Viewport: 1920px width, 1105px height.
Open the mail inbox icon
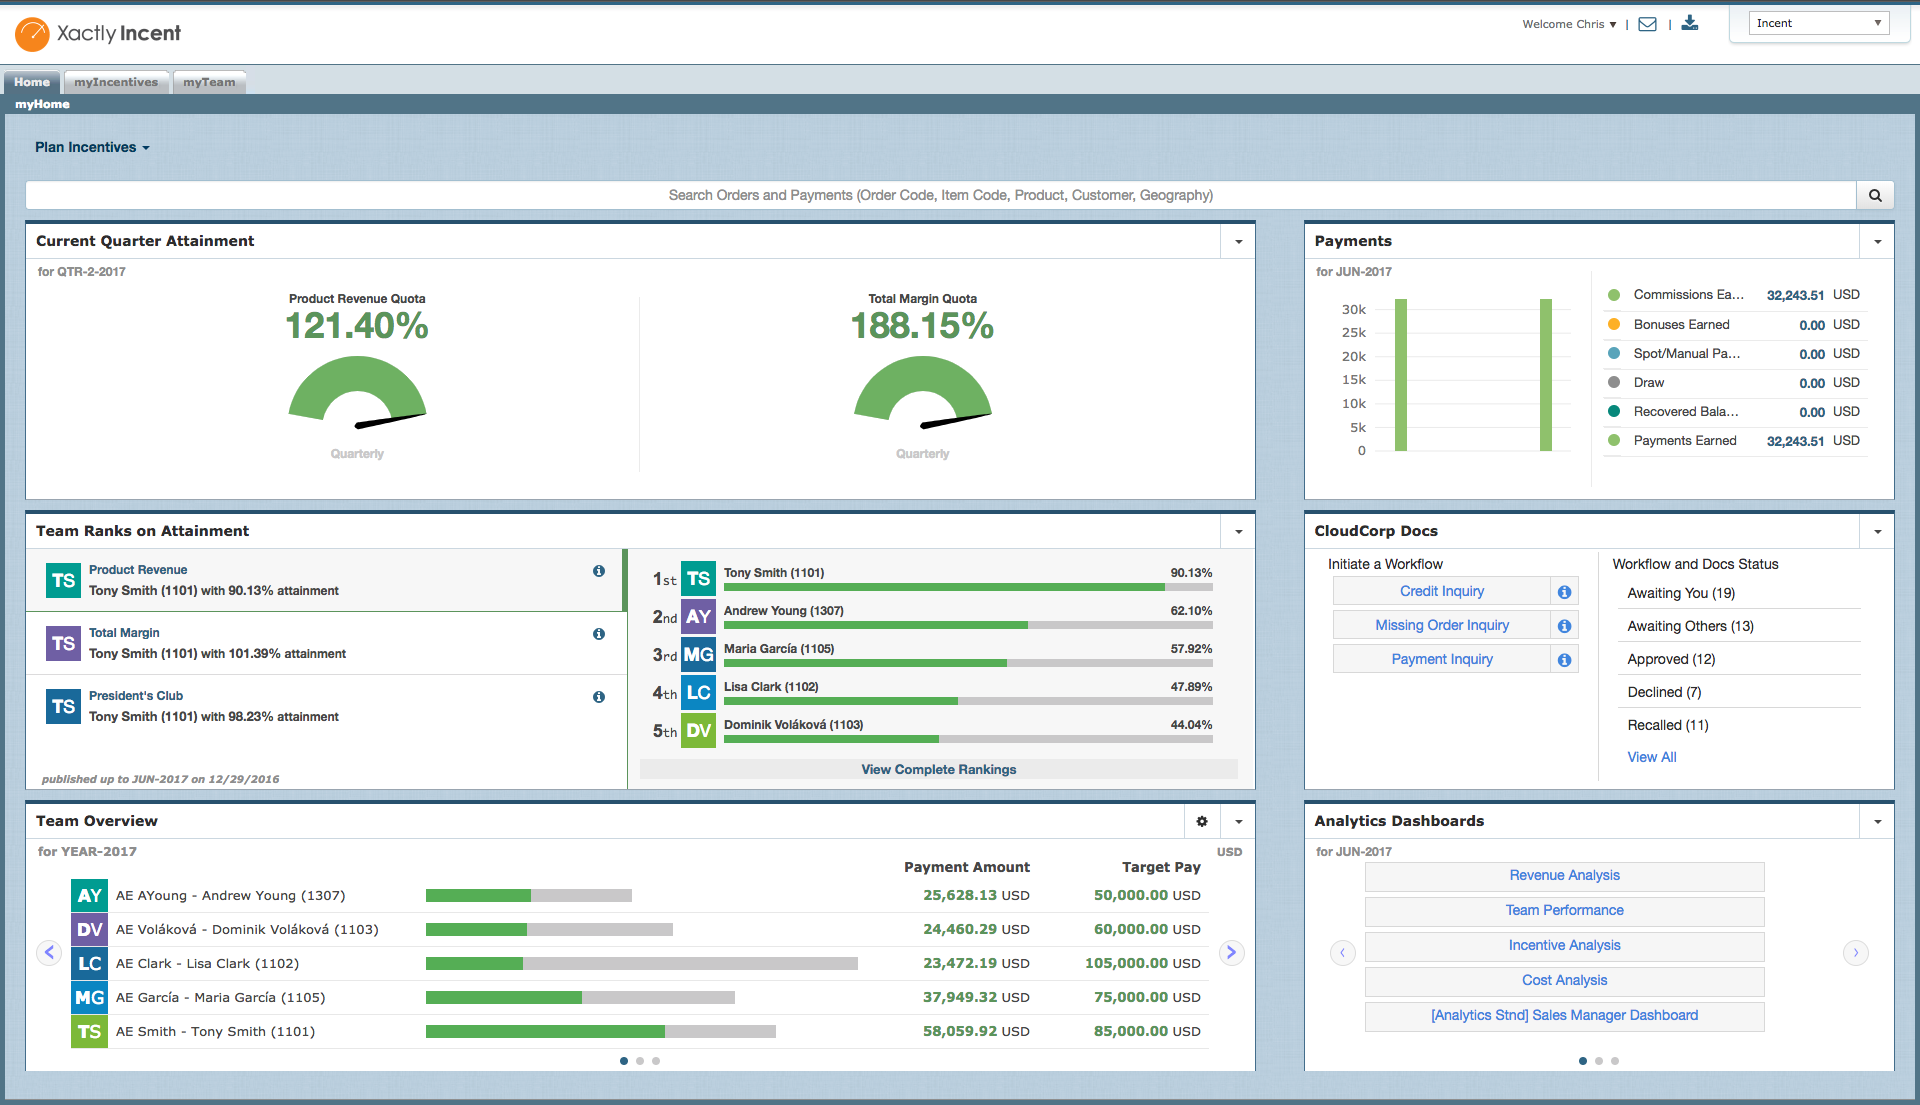1648,24
